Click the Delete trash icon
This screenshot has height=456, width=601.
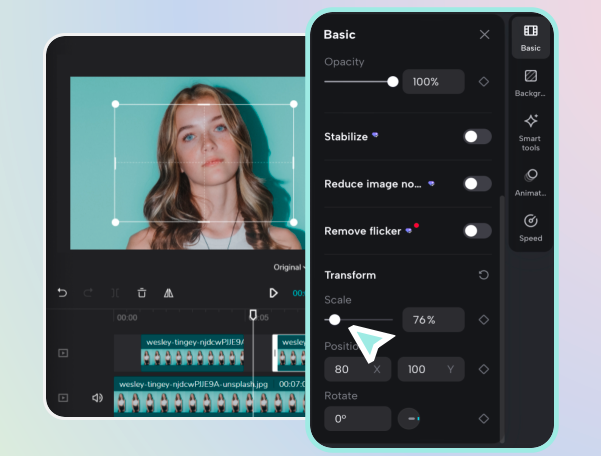tap(142, 293)
